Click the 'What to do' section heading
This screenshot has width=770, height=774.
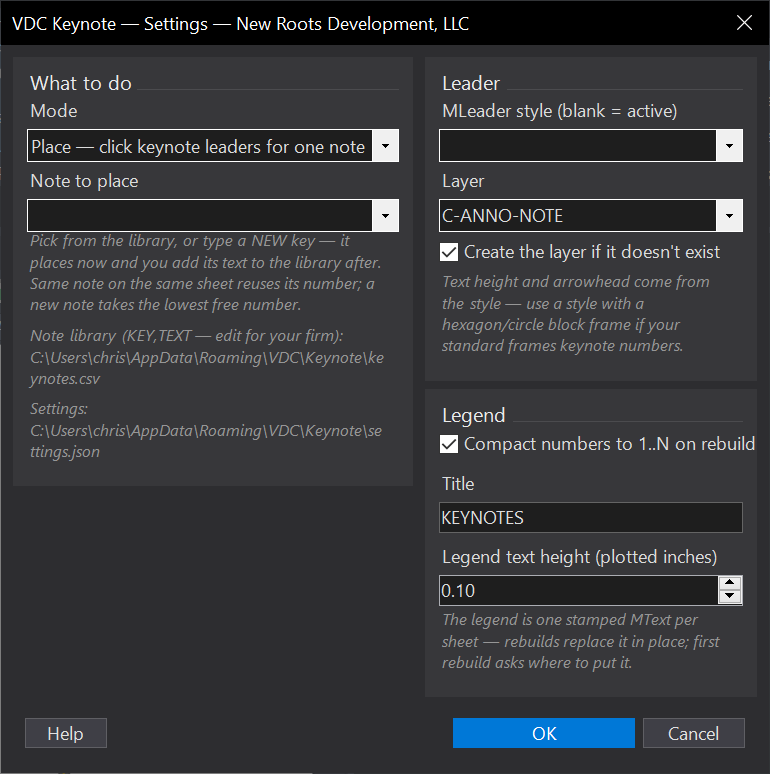point(81,83)
